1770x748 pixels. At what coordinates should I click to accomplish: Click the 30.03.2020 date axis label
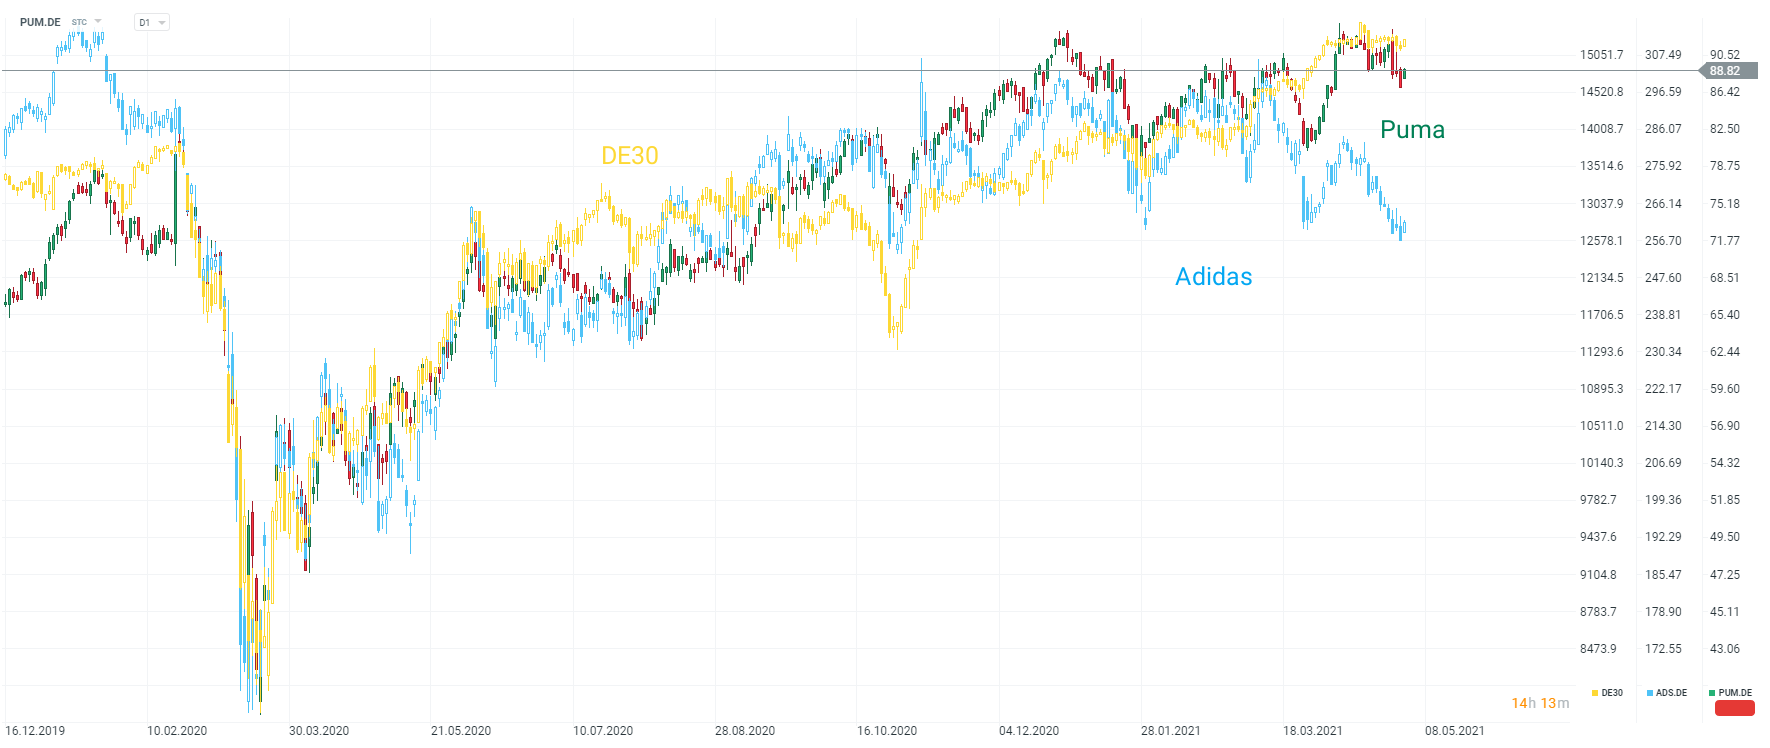pyautogui.click(x=319, y=731)
